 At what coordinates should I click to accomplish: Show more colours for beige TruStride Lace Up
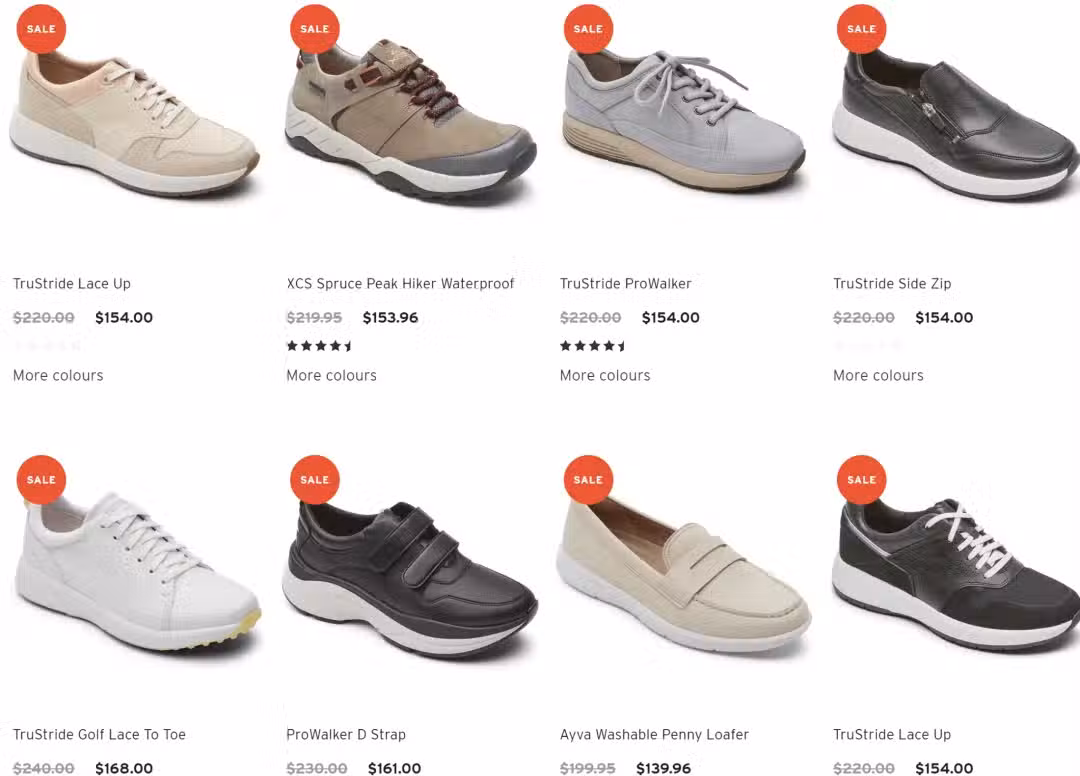tap(59, 375)
